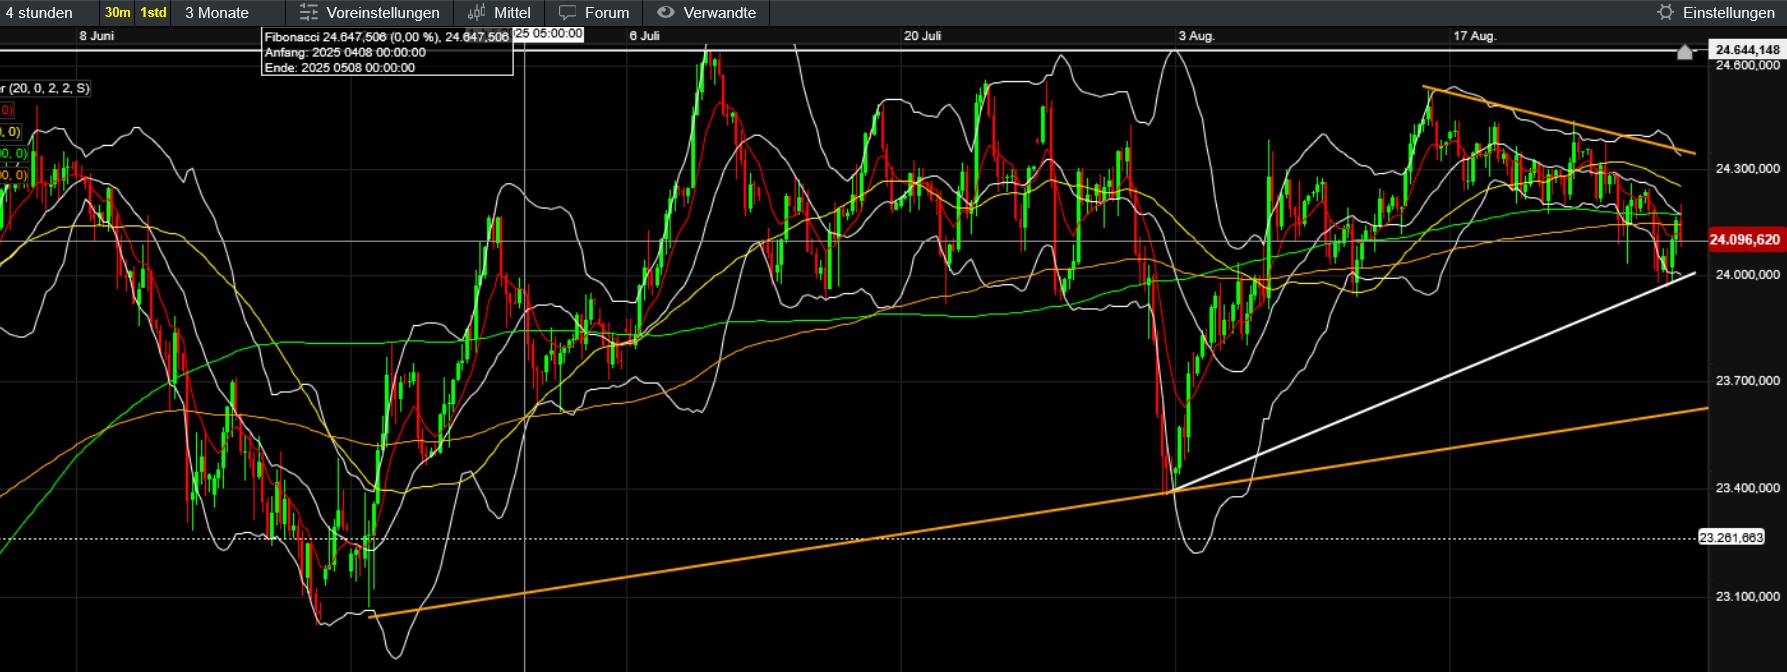Select the Bollinger (20, 0, 2, 2, S) indicator label
The width and height of the screenshot is (1787, 672).
[45, 88]
